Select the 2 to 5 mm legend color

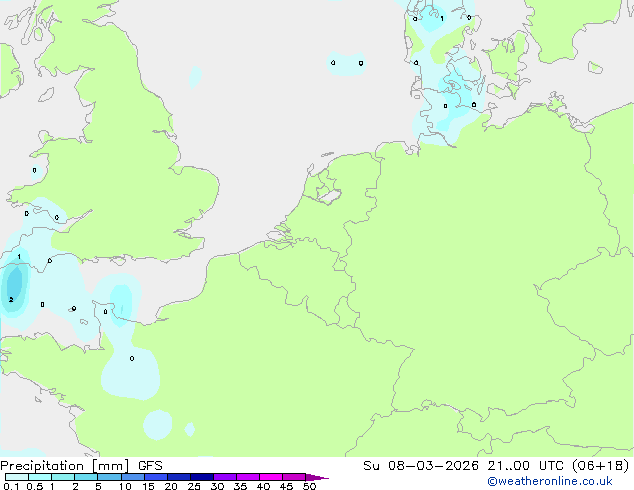click(86, 477)
